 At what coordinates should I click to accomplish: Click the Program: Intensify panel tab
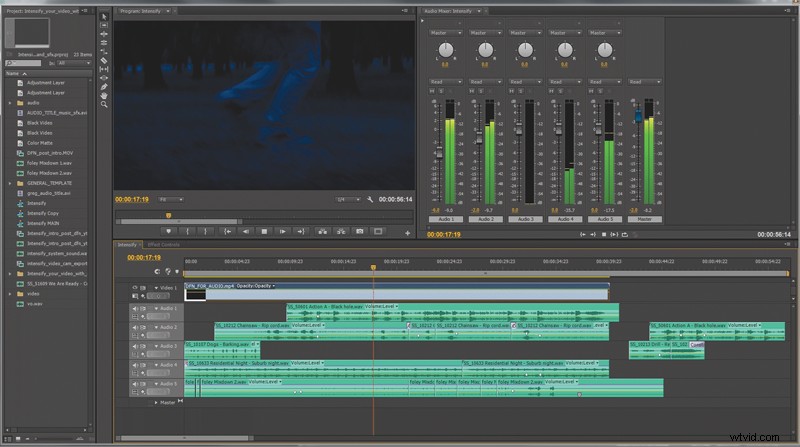pyautogui.click(x=140, y=11)
